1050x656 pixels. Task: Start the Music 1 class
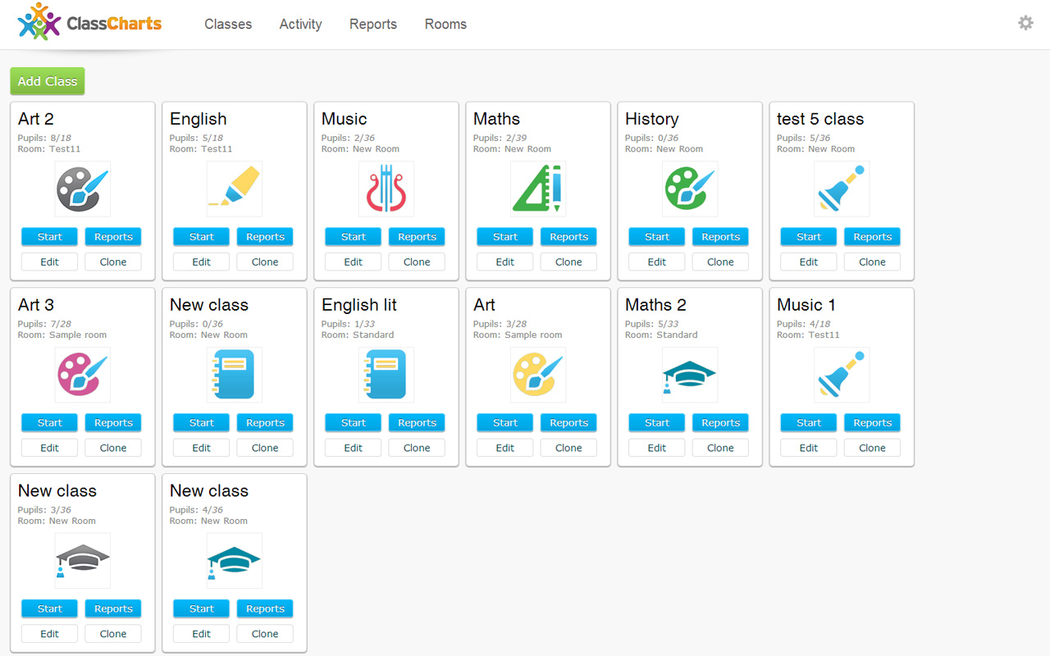(x=808, y=423)
